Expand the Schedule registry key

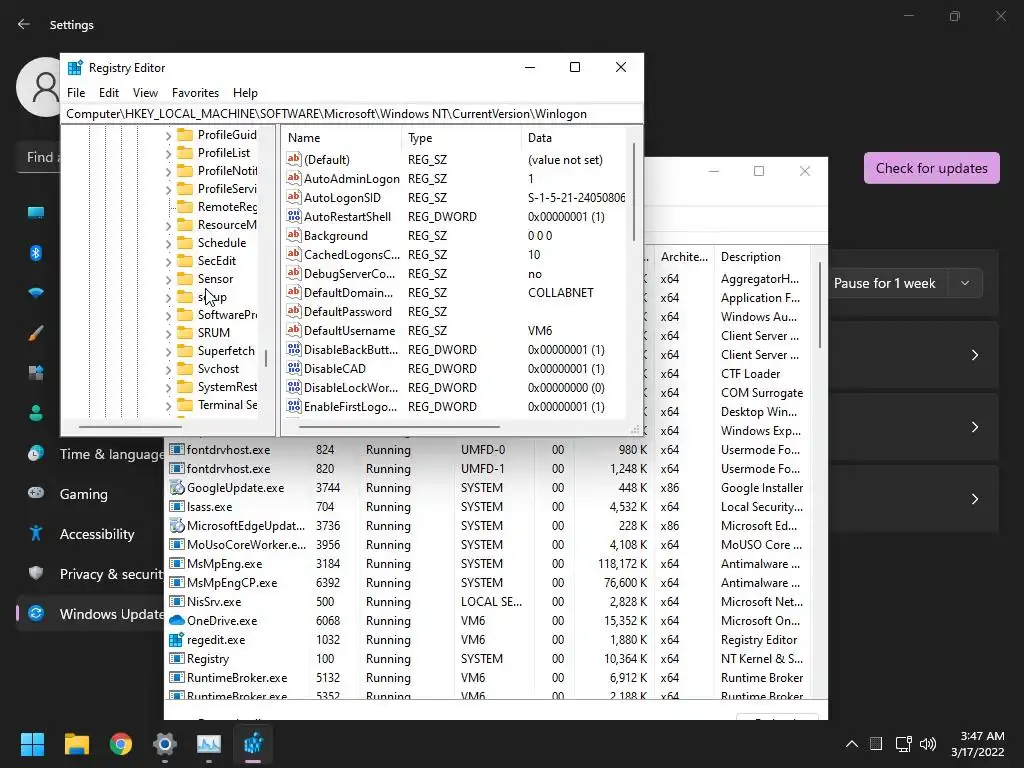(x=168, y=244)
